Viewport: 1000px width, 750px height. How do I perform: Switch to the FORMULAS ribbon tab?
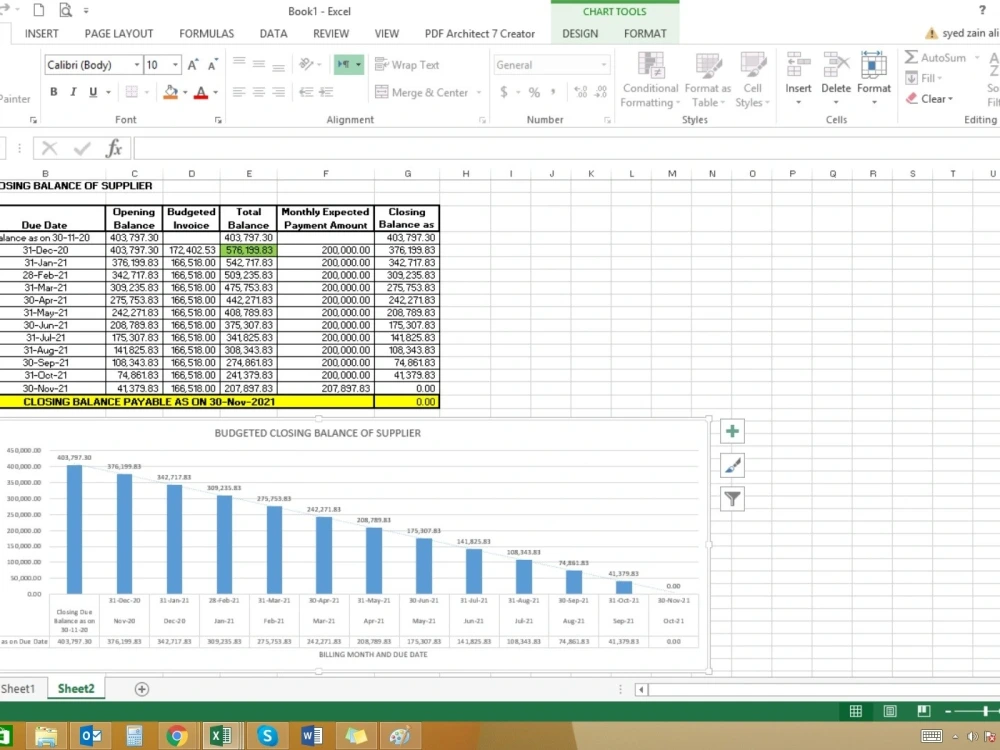tap(206, 33)
